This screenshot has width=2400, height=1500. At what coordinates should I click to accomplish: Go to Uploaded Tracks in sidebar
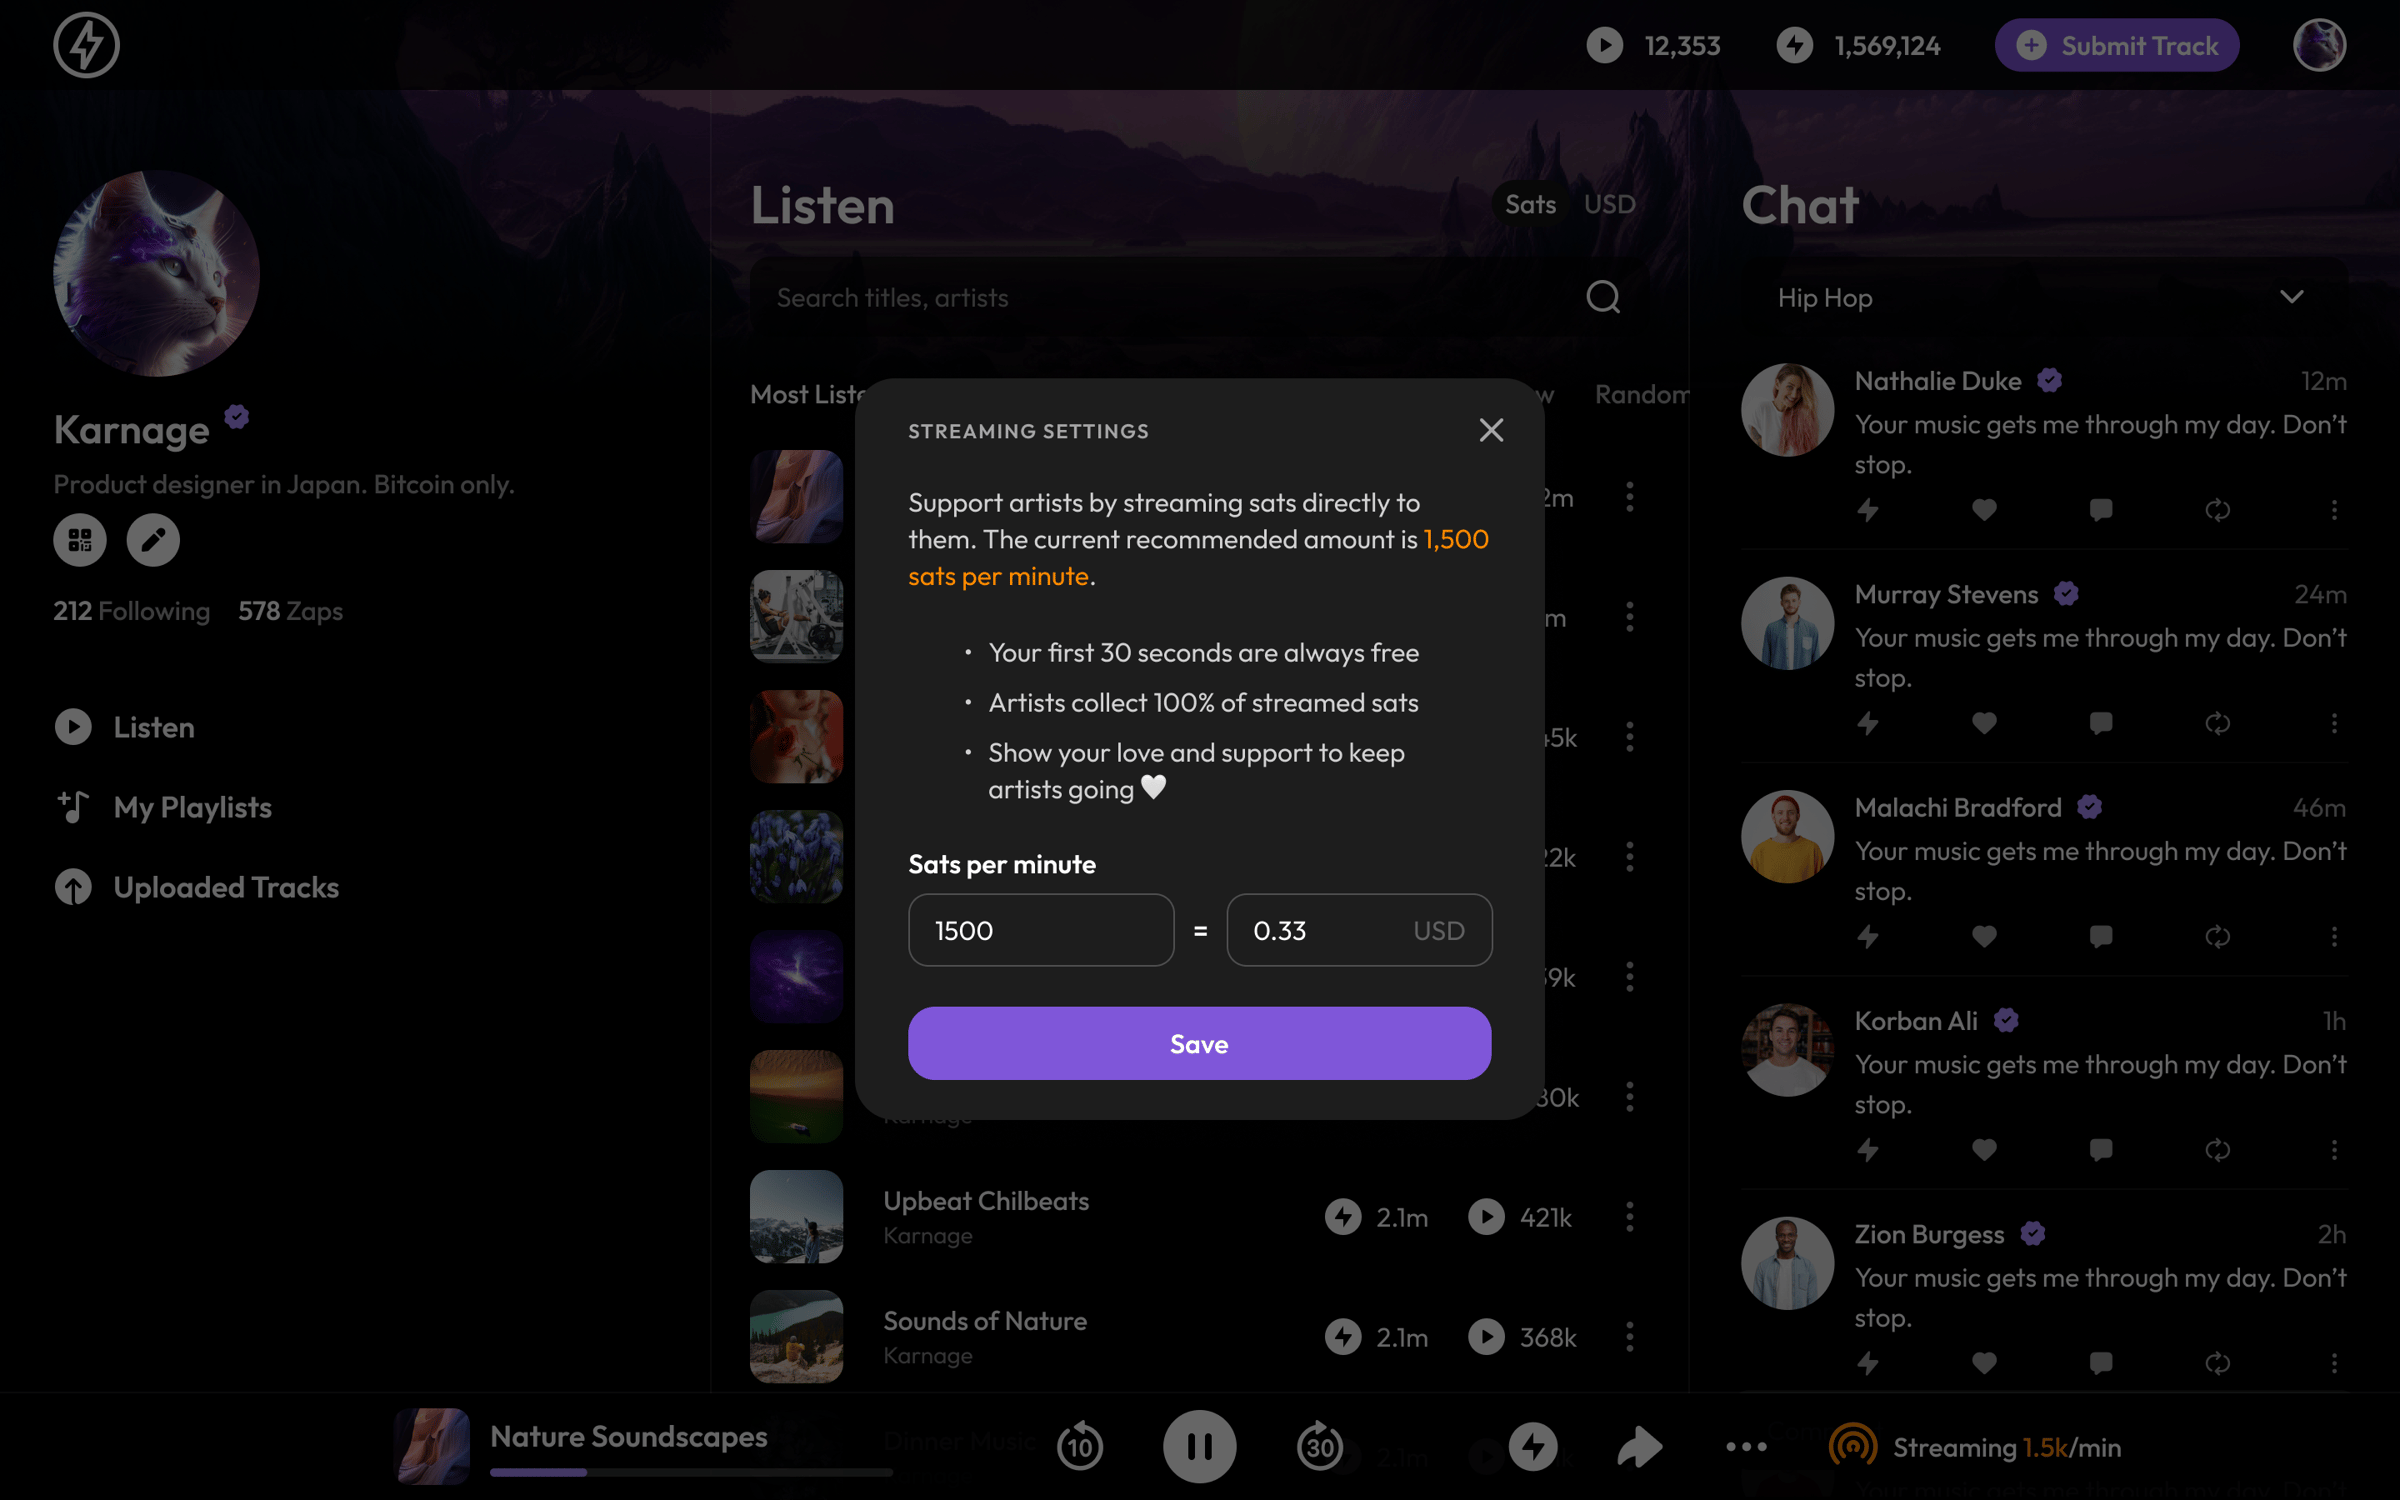[x=226, y=887]
